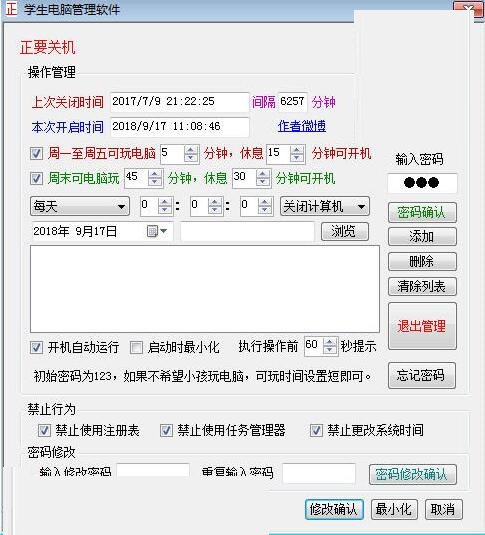The width and height of the screenshot is (485, 535).
Task: Click the weekend rest minutes stepper arrows
Action: click(262, 178)
